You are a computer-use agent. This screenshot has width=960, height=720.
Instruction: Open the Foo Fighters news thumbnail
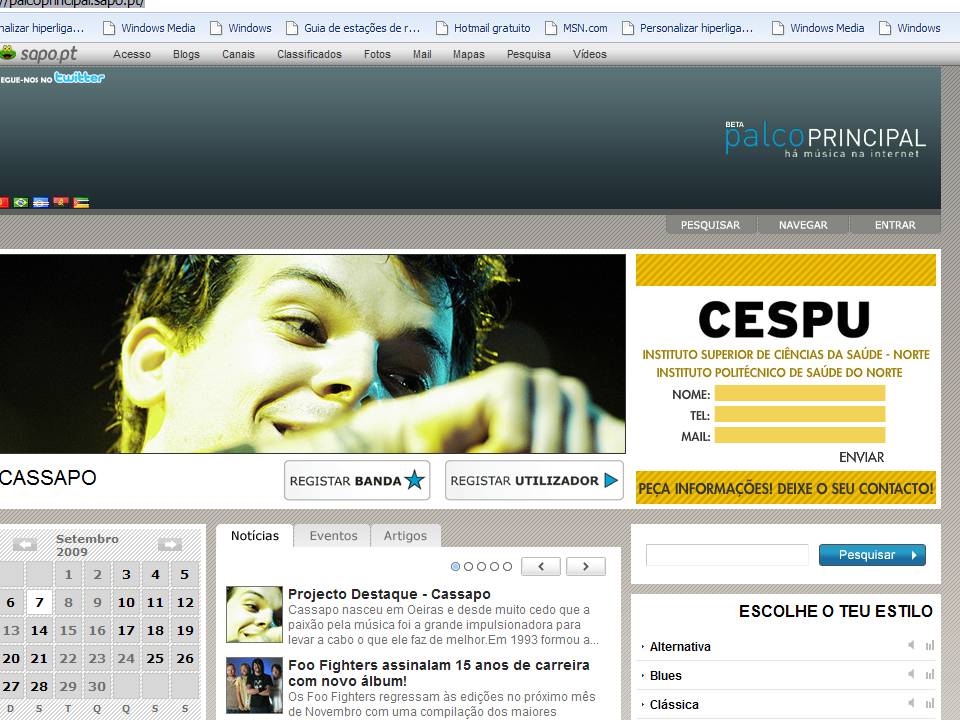[x=254, y=685]
